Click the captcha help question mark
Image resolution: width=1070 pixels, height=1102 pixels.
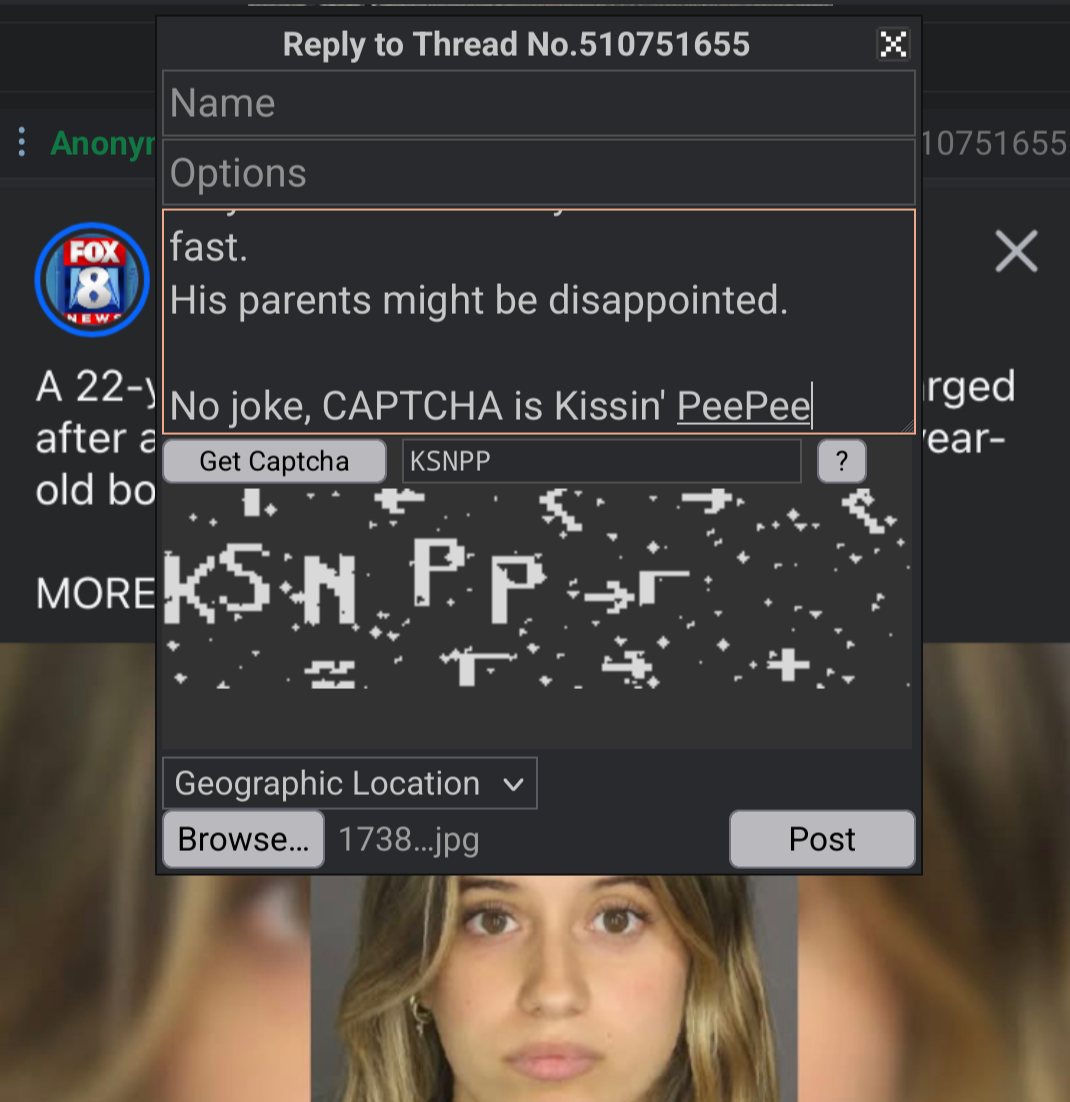point(841,461)
